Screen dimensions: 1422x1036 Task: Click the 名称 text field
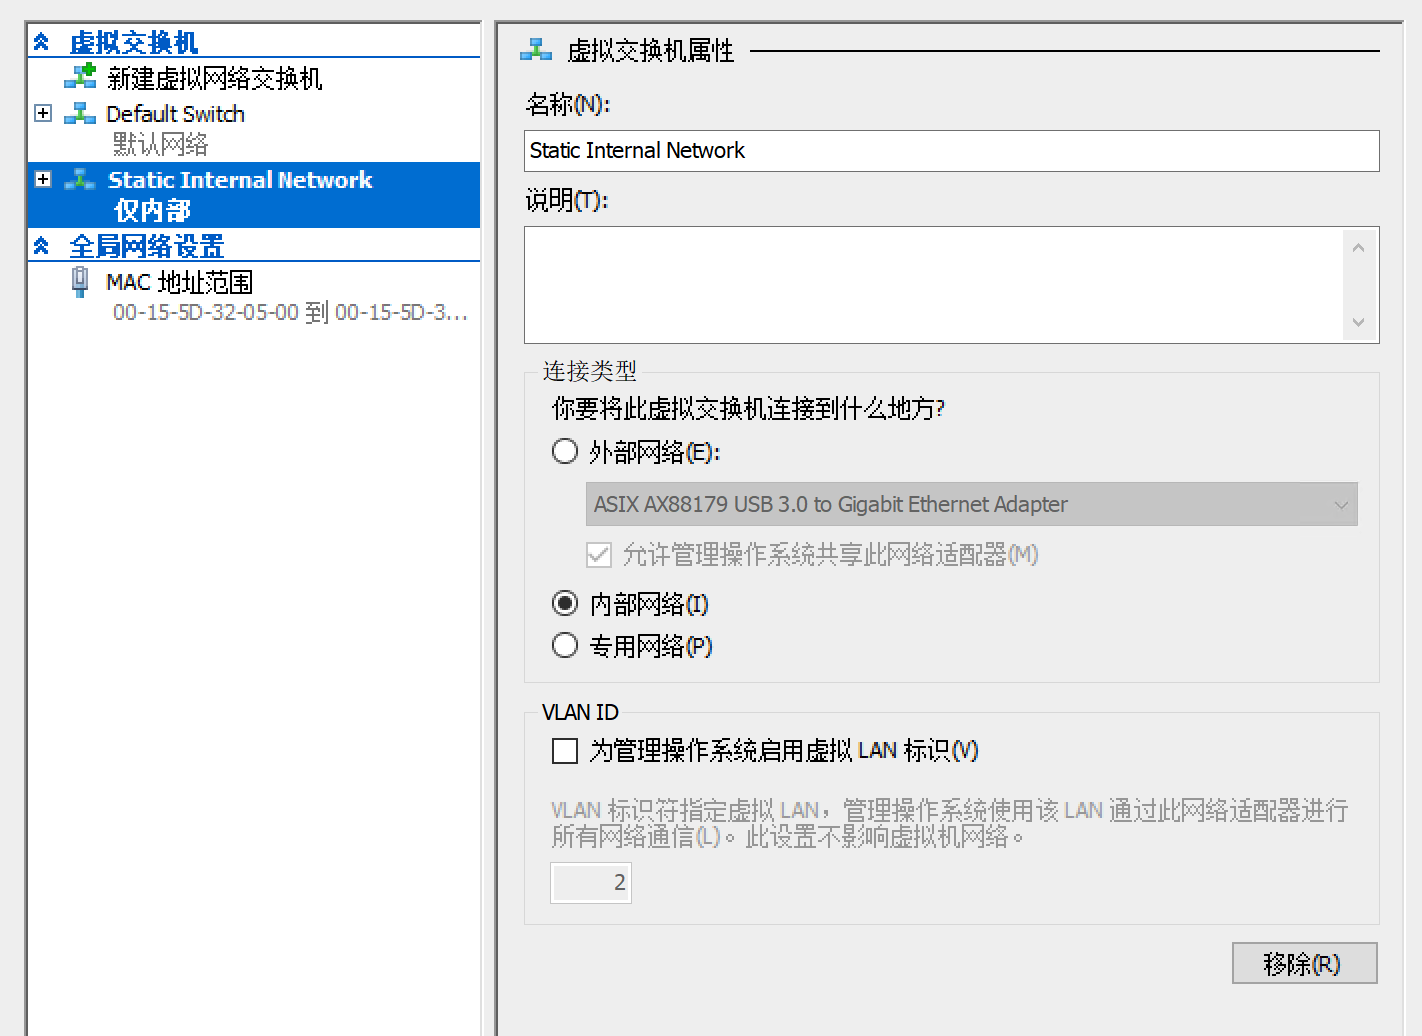pos(950,151)
